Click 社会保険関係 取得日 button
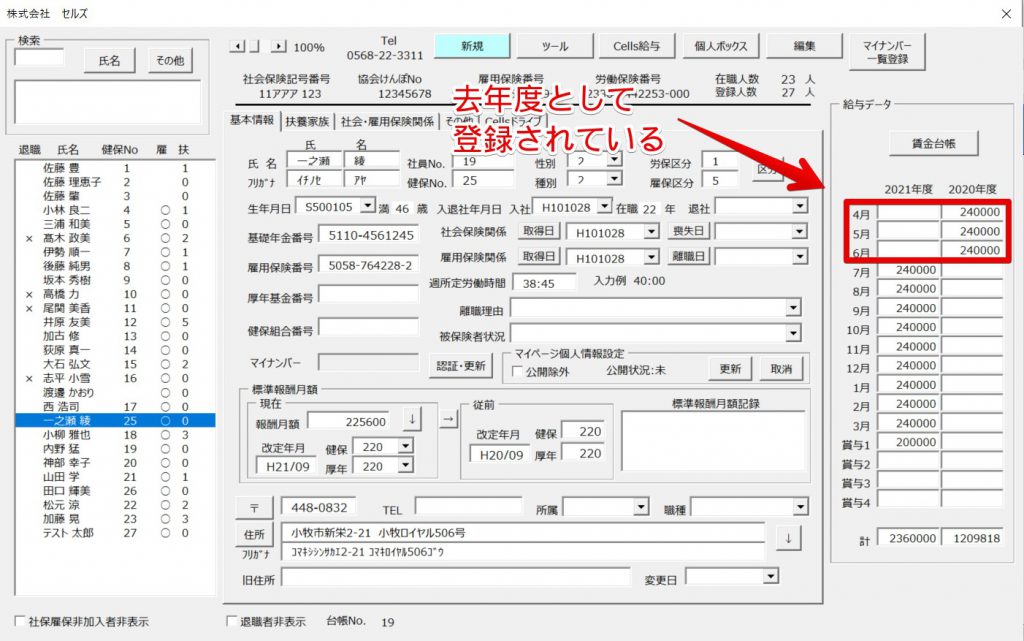 tap(539, 231)
